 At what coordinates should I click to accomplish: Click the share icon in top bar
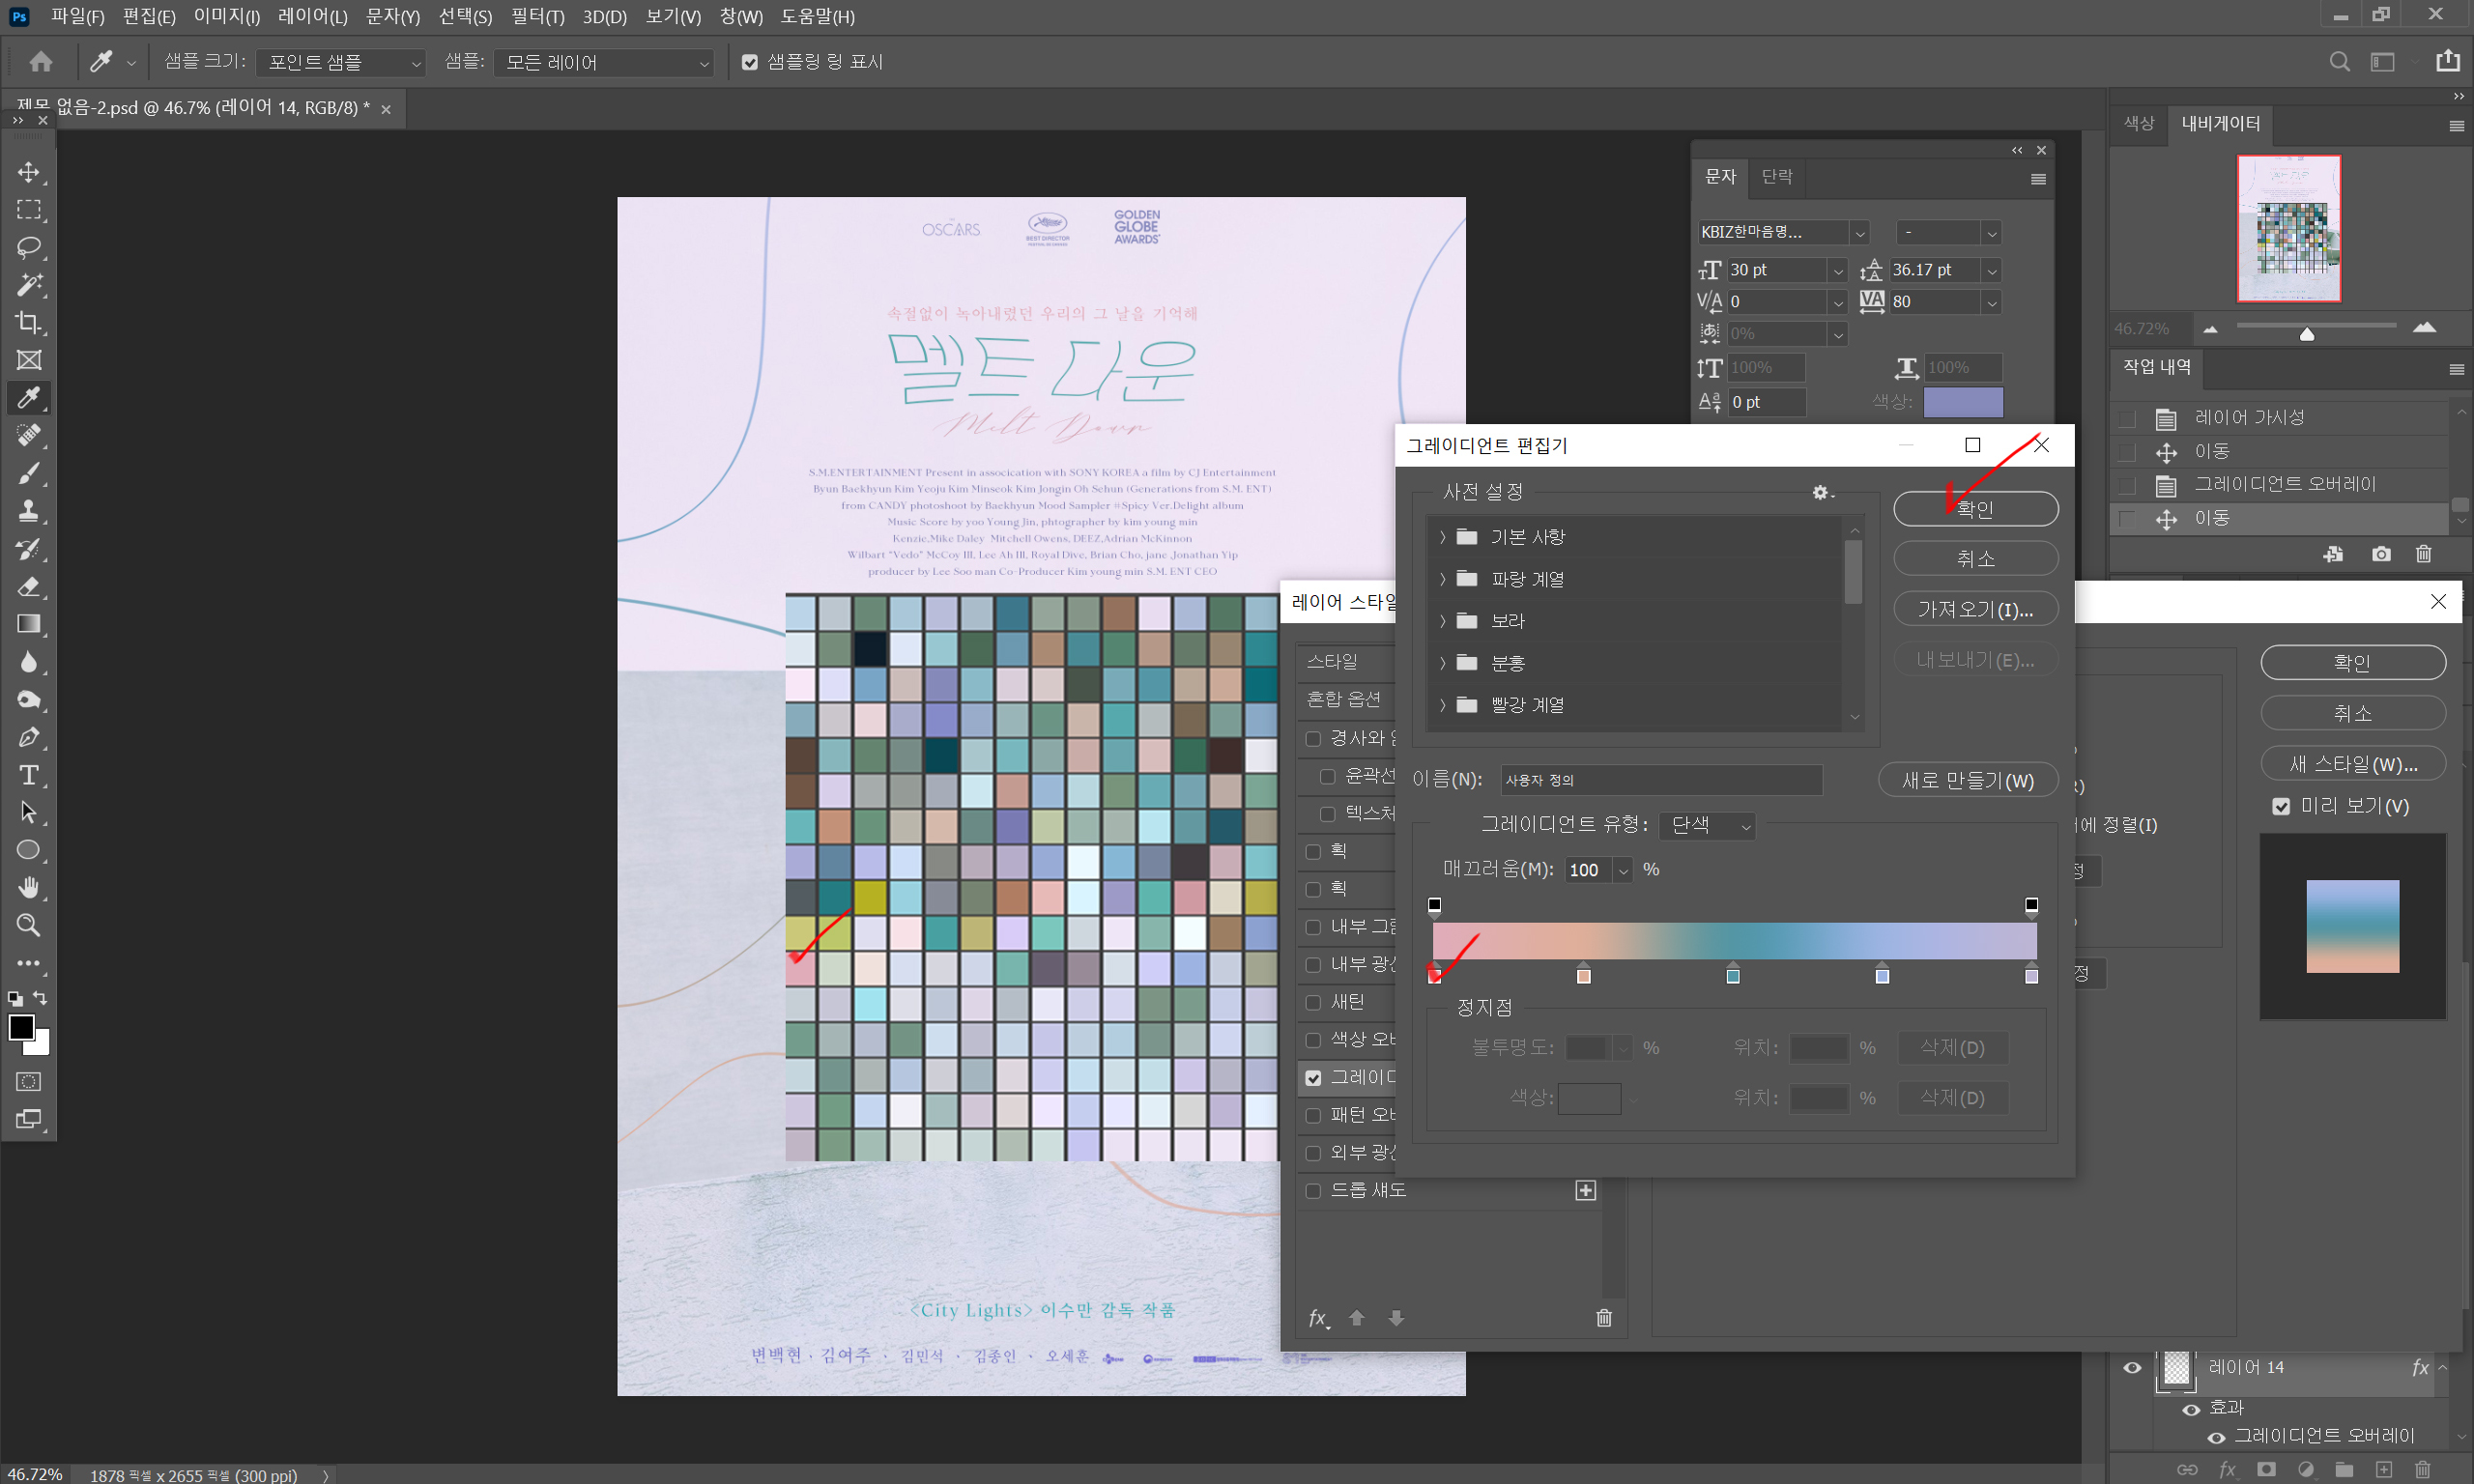click(2448, 61)
